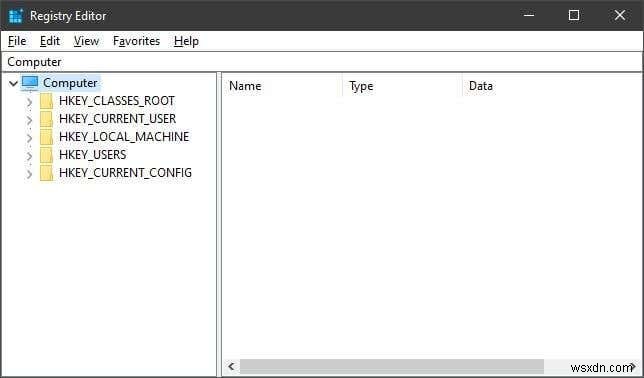The width and height of the screenshot is (644, 378).
Task: Expand the HKEY_CURRENT_USER key
Action: pos(29,120)
